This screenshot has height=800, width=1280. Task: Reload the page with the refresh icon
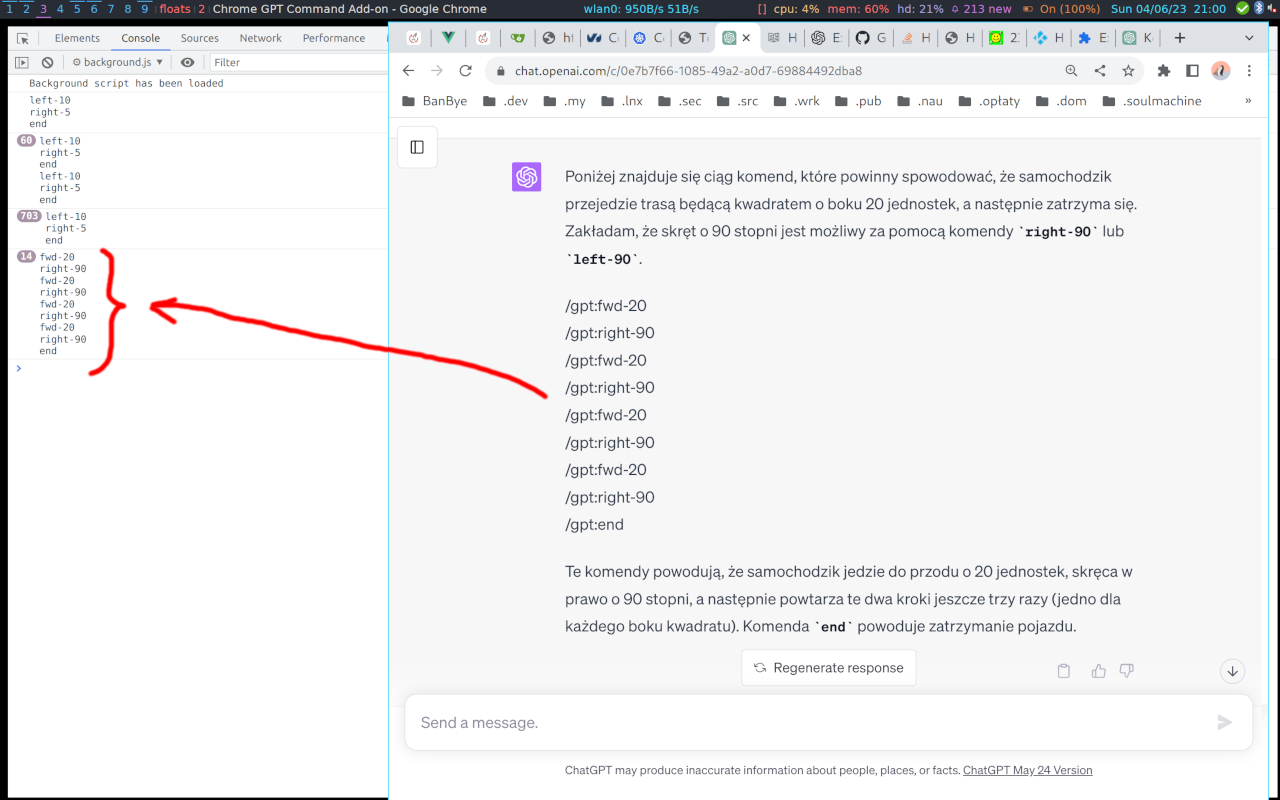[x=465, y=71]
